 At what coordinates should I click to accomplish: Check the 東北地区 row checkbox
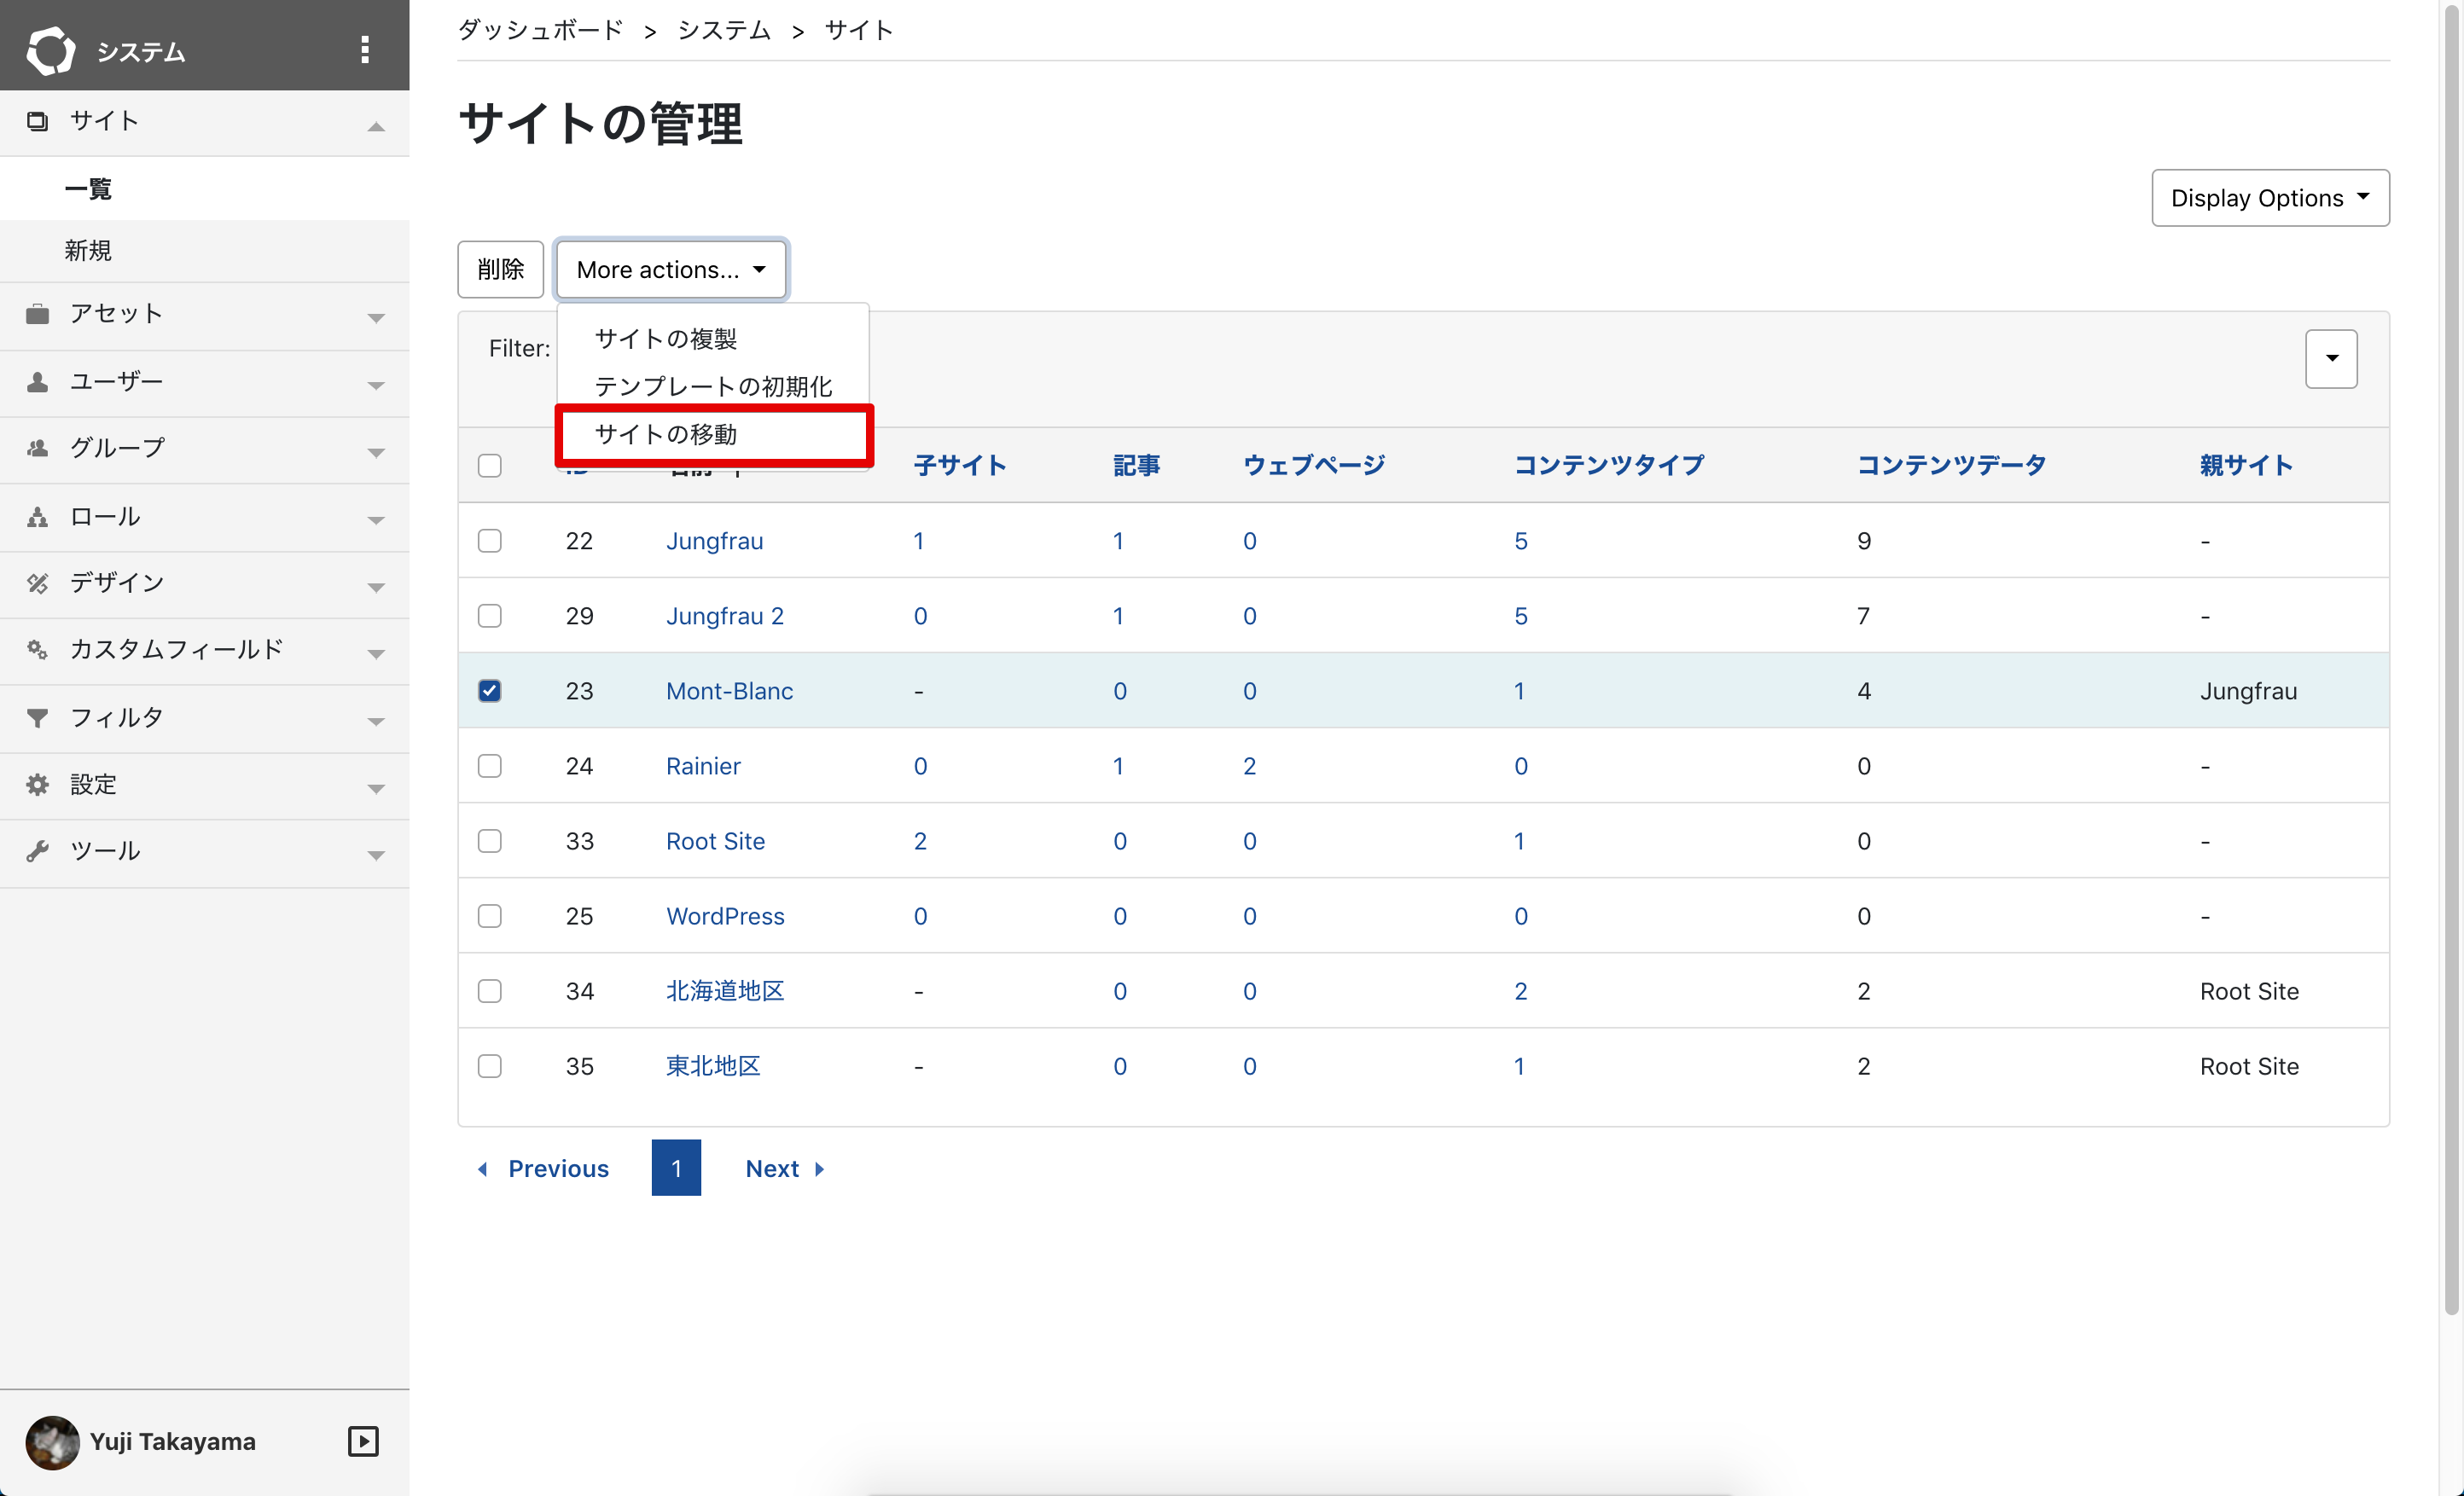tap(490, 1065)
